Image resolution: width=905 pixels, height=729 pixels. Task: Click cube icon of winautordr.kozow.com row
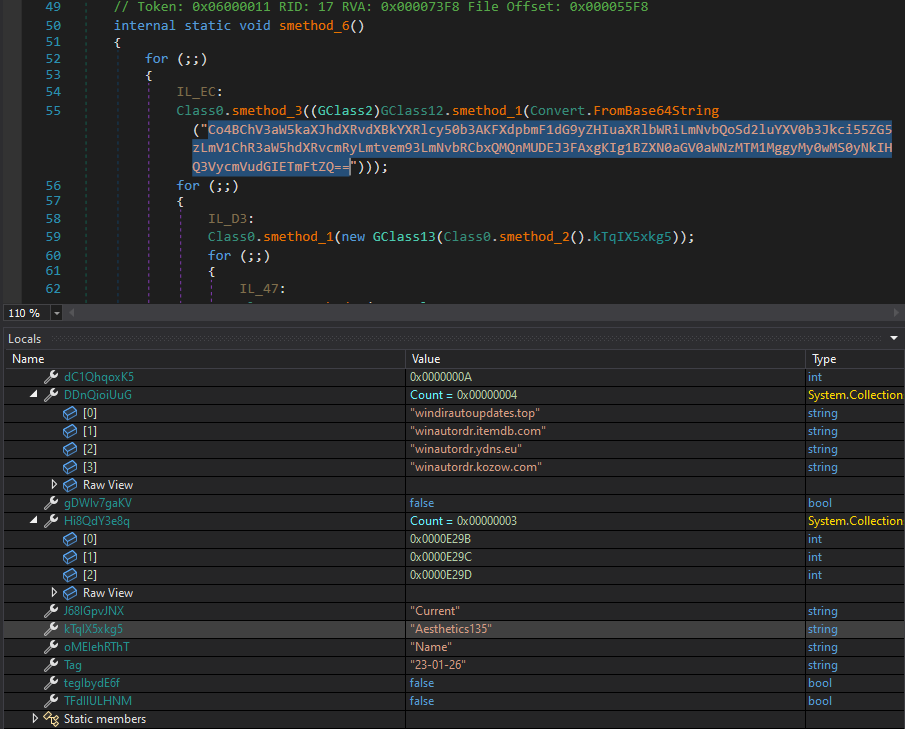click(x=70, y=466)
